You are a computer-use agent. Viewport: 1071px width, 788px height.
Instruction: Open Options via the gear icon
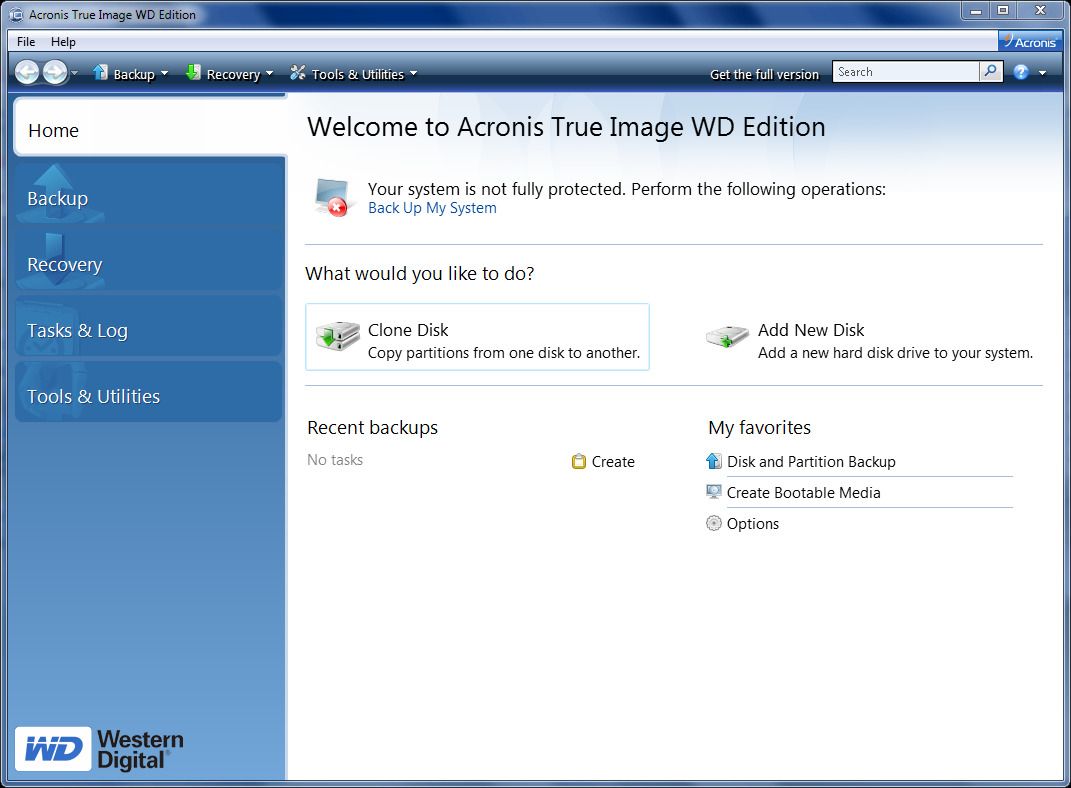[x=713, y=523]
